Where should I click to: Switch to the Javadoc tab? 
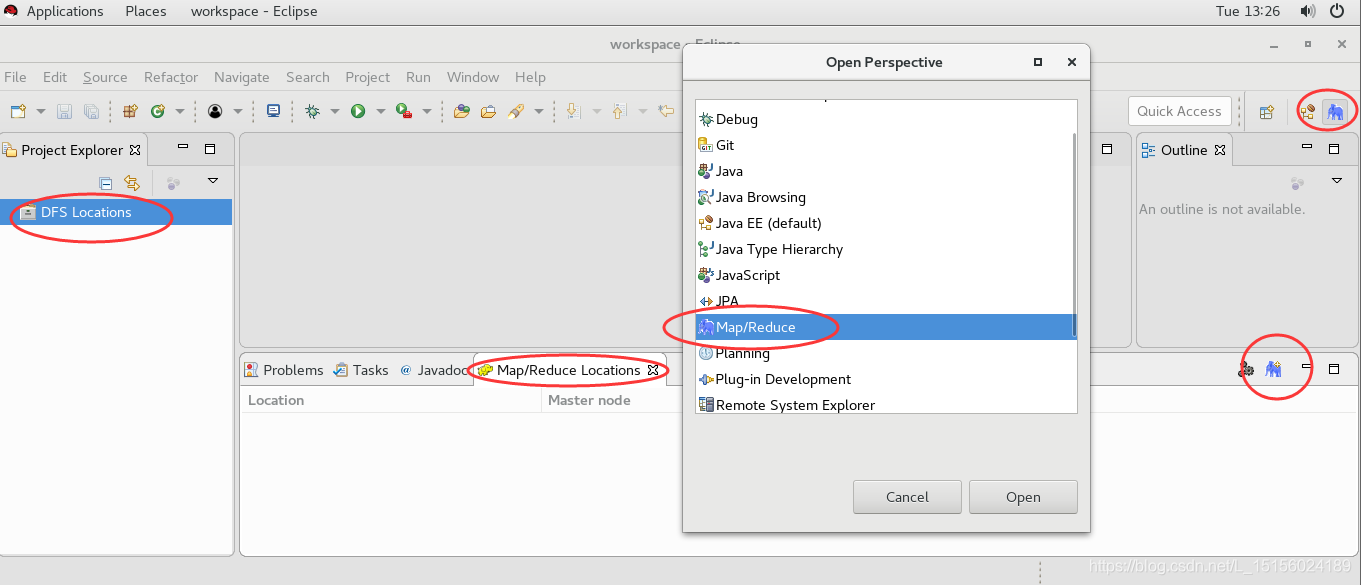[435, 370]
